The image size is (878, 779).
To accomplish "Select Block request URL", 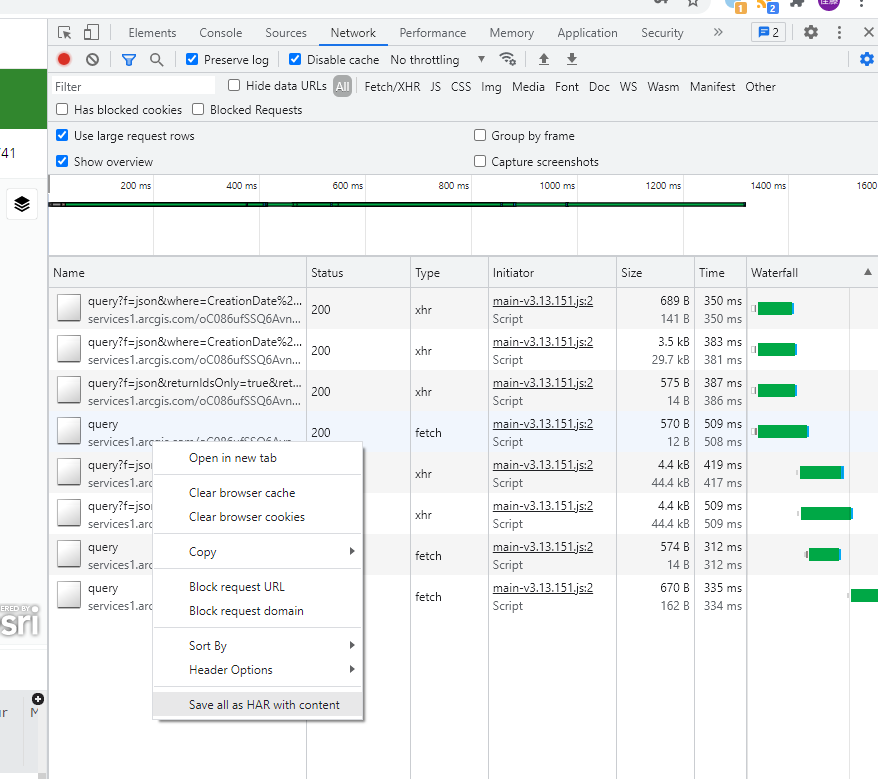I will point(258,587).
